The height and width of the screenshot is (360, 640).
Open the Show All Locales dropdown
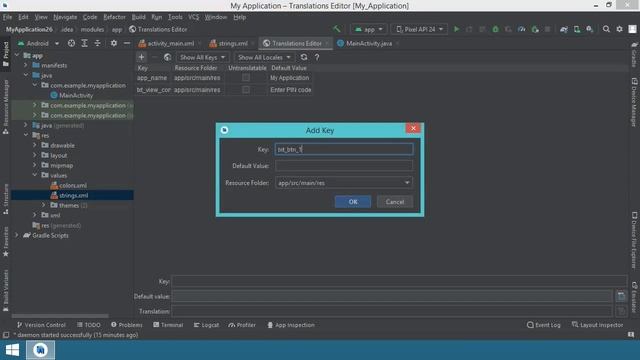tap(264, 57)
